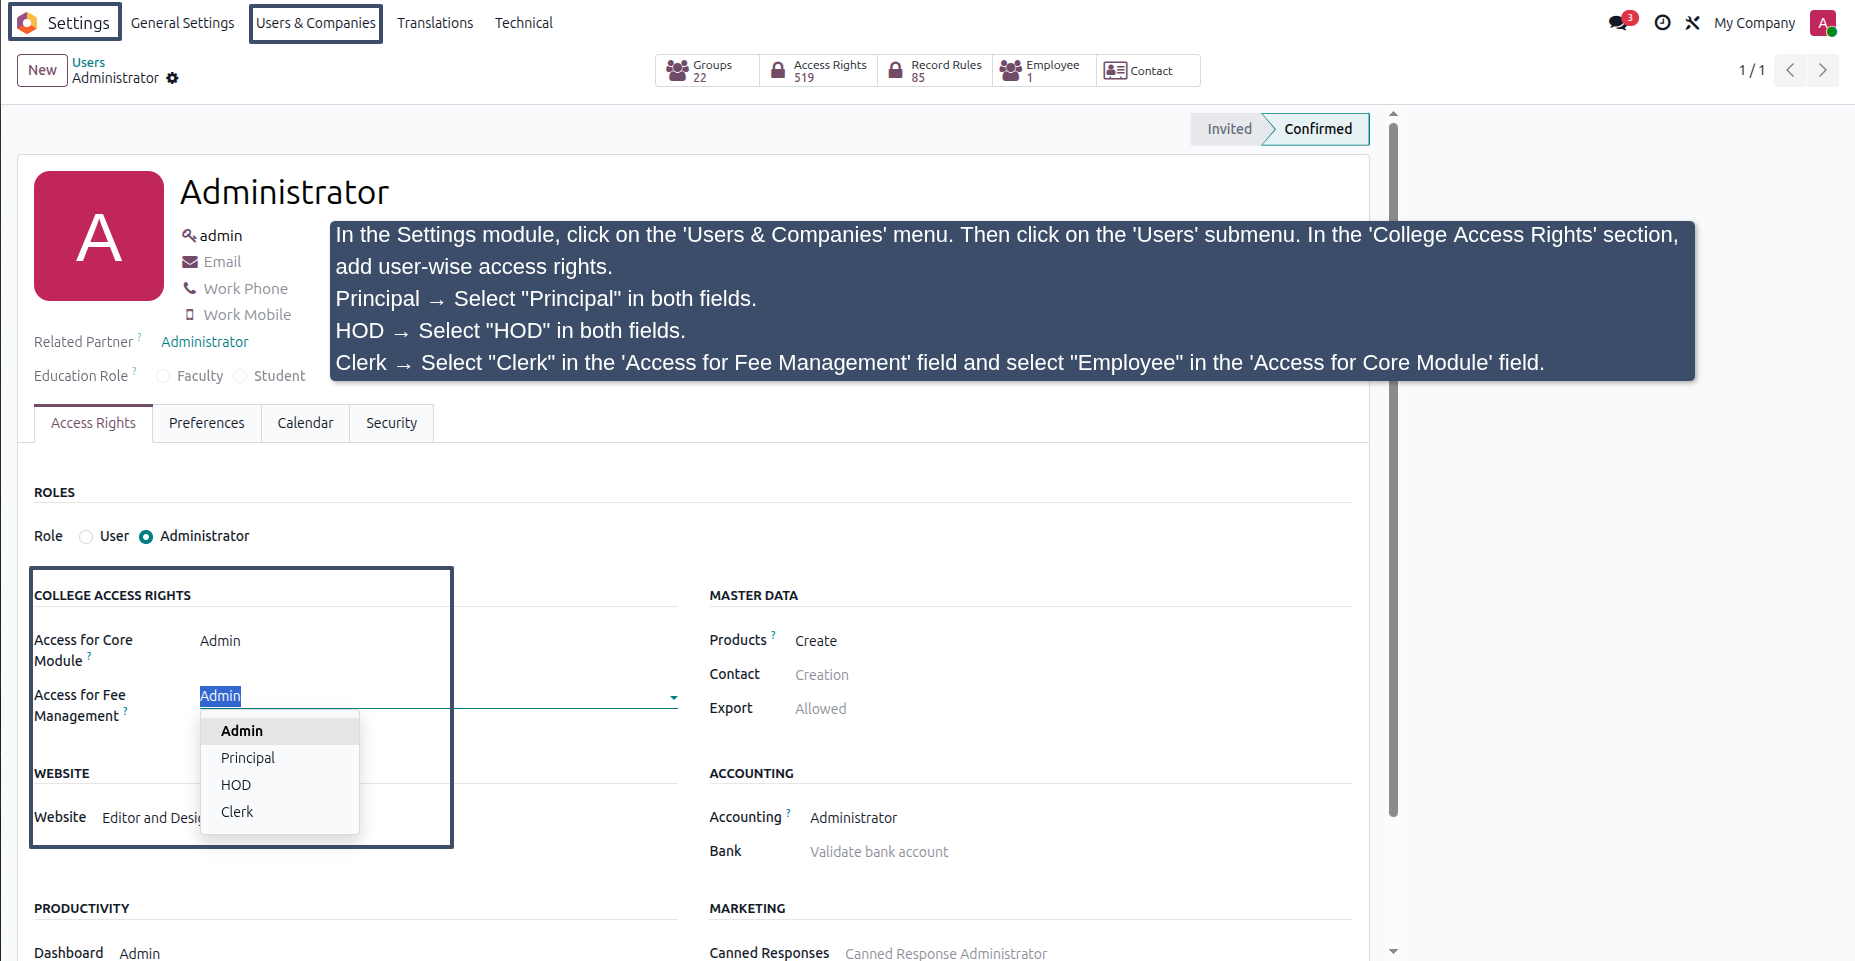1855x961 pixels.
Task: Click the My Company switcher
Action: tap(1754, 23)
